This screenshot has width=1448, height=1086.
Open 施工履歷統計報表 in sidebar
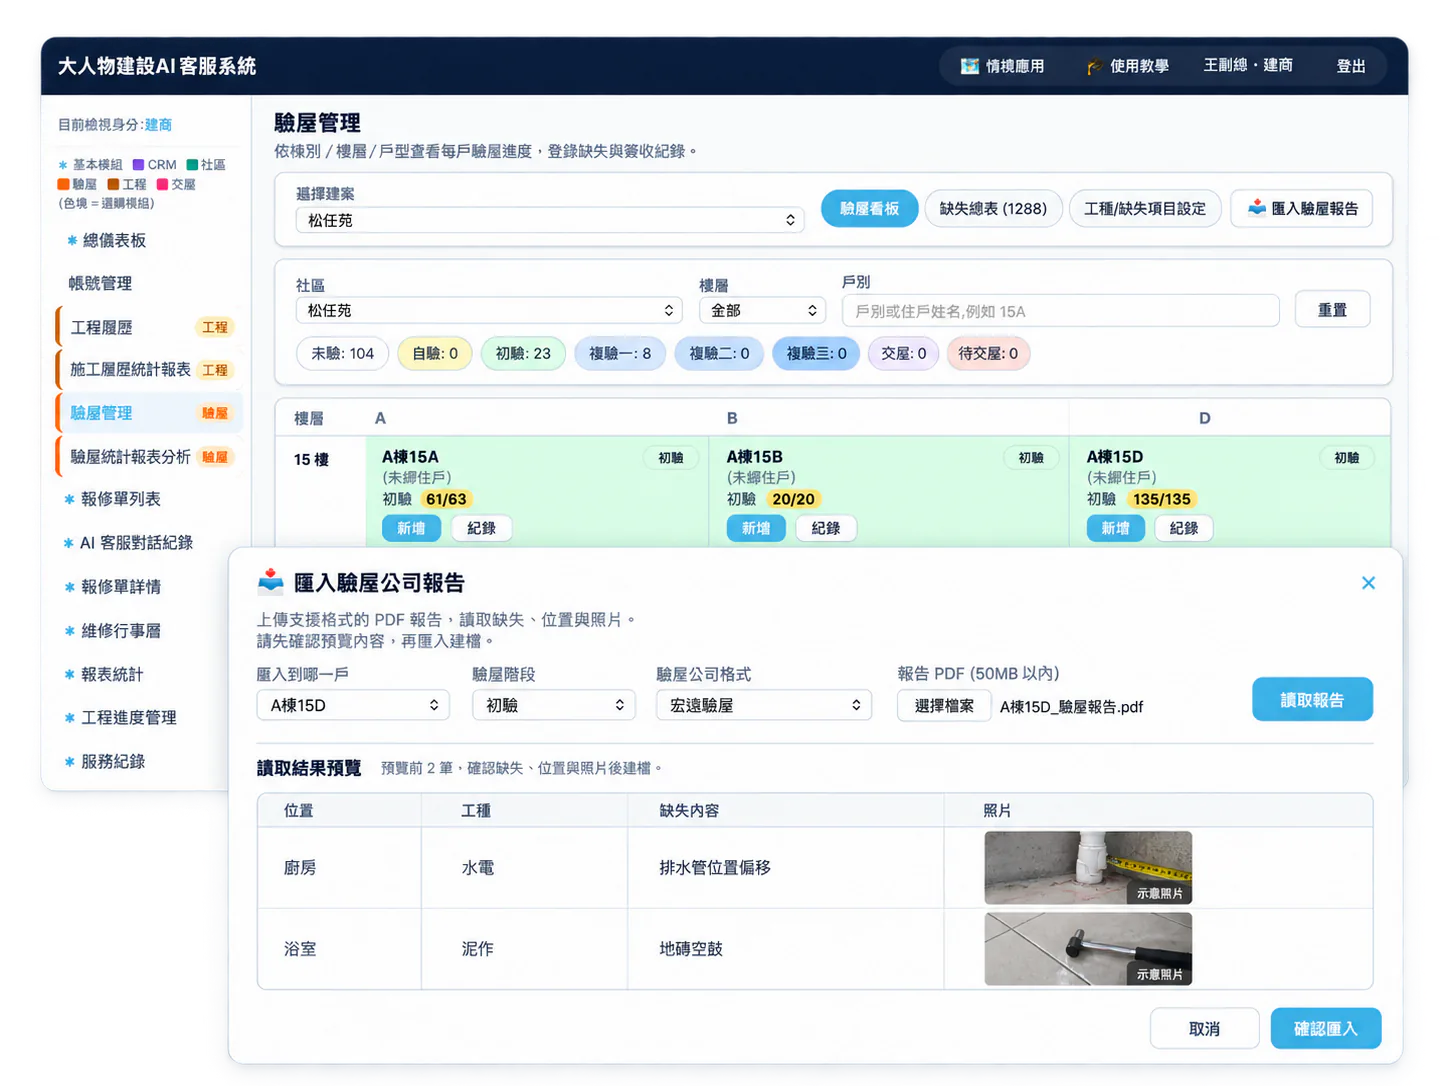(150, 370)
